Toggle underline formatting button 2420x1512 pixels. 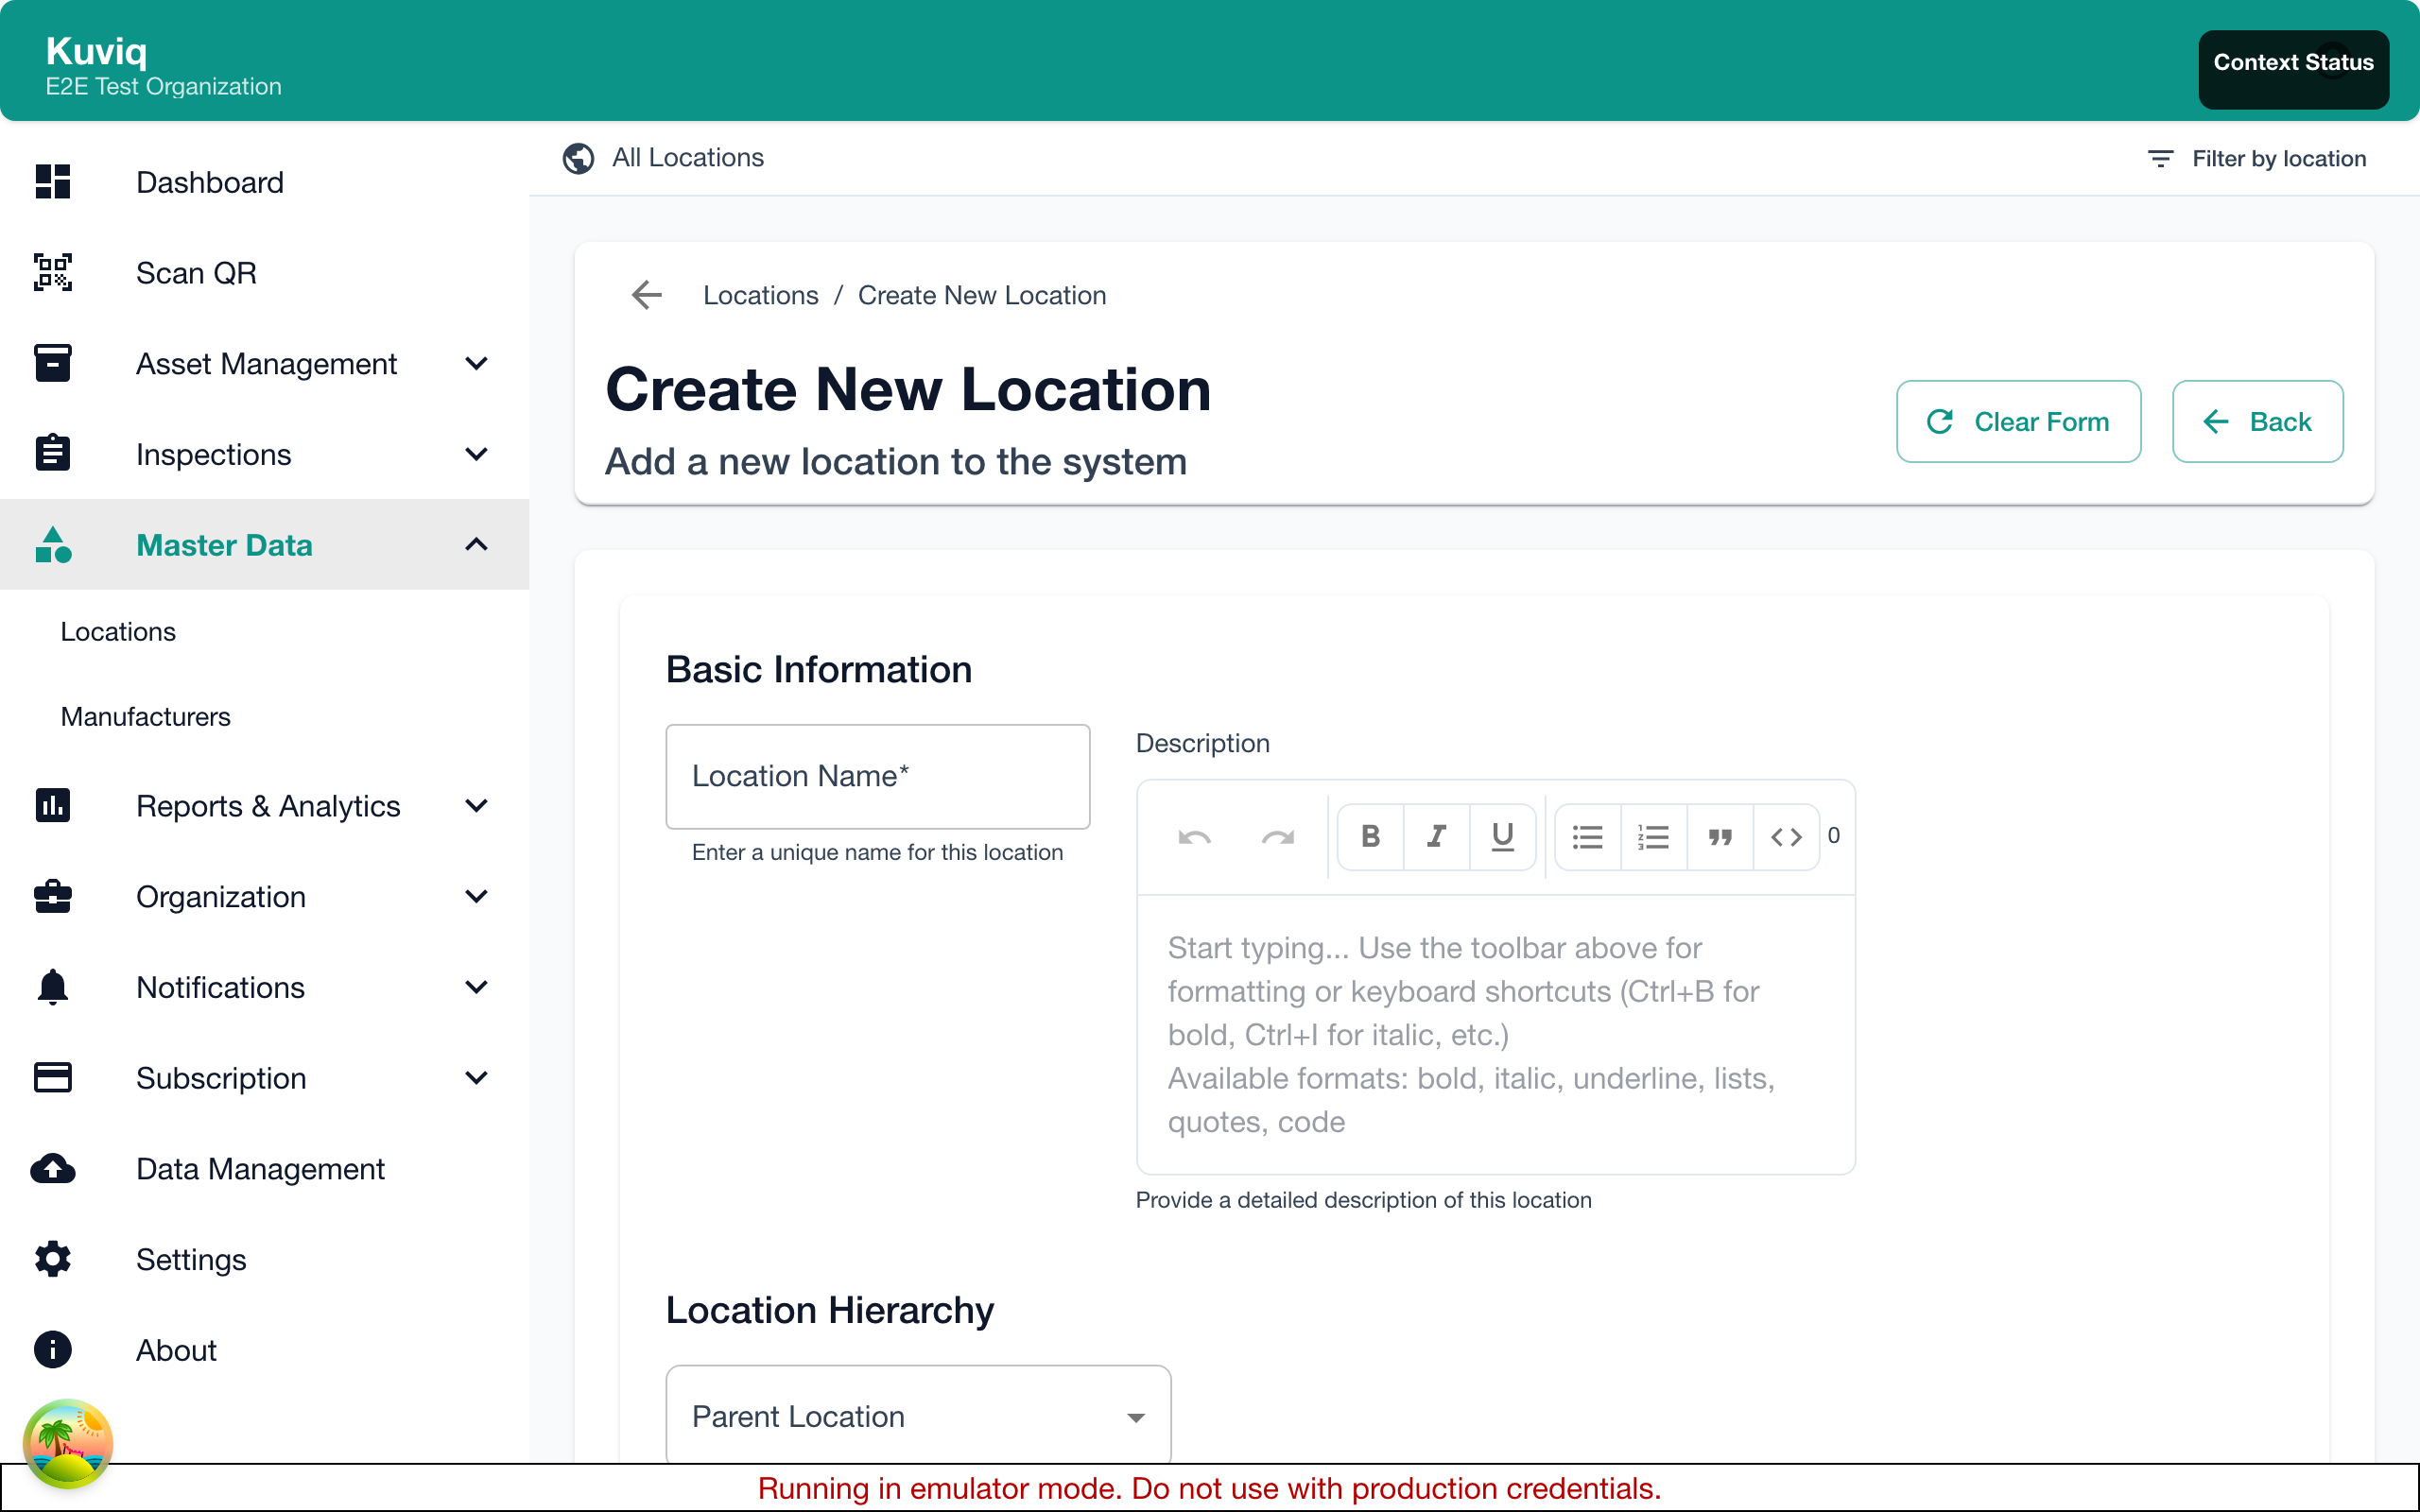pyautogui.click(x=1502, y=836)
